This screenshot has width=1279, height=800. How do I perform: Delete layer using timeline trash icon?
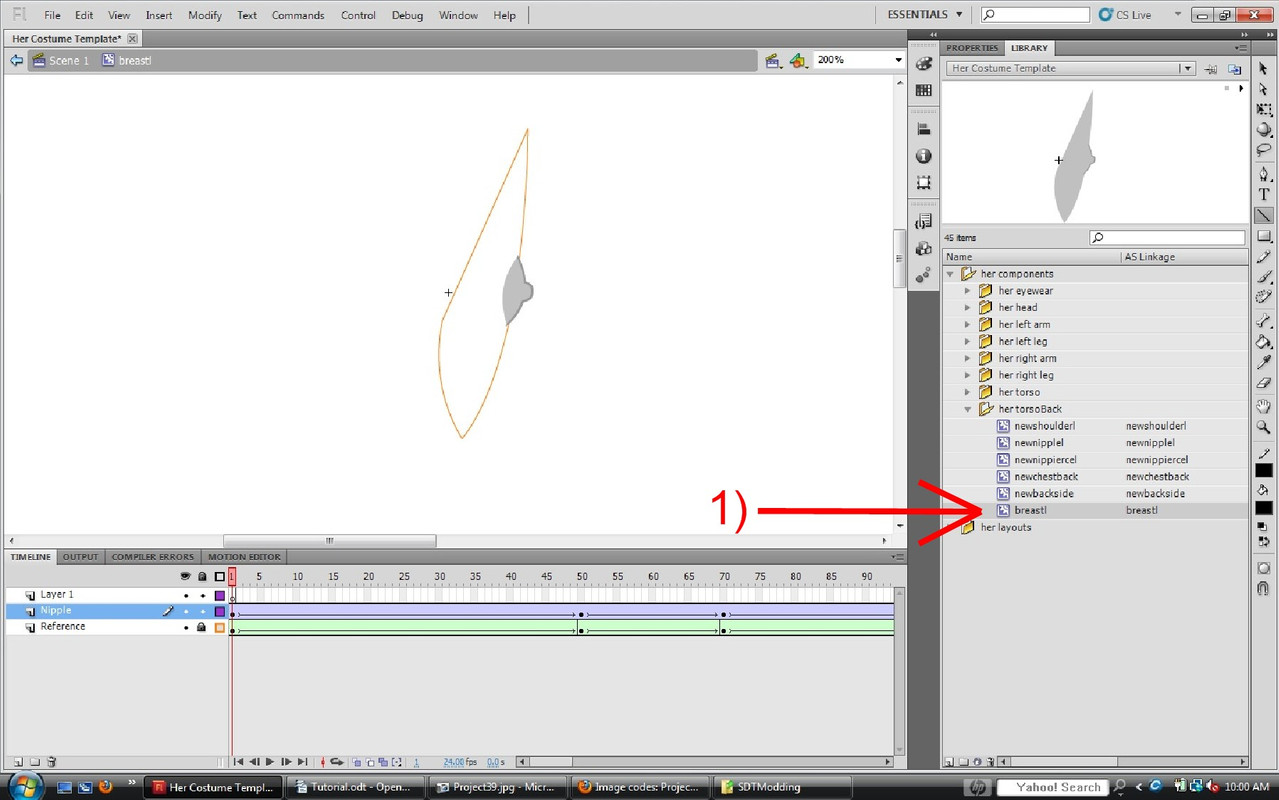click(x=52, y=762)
